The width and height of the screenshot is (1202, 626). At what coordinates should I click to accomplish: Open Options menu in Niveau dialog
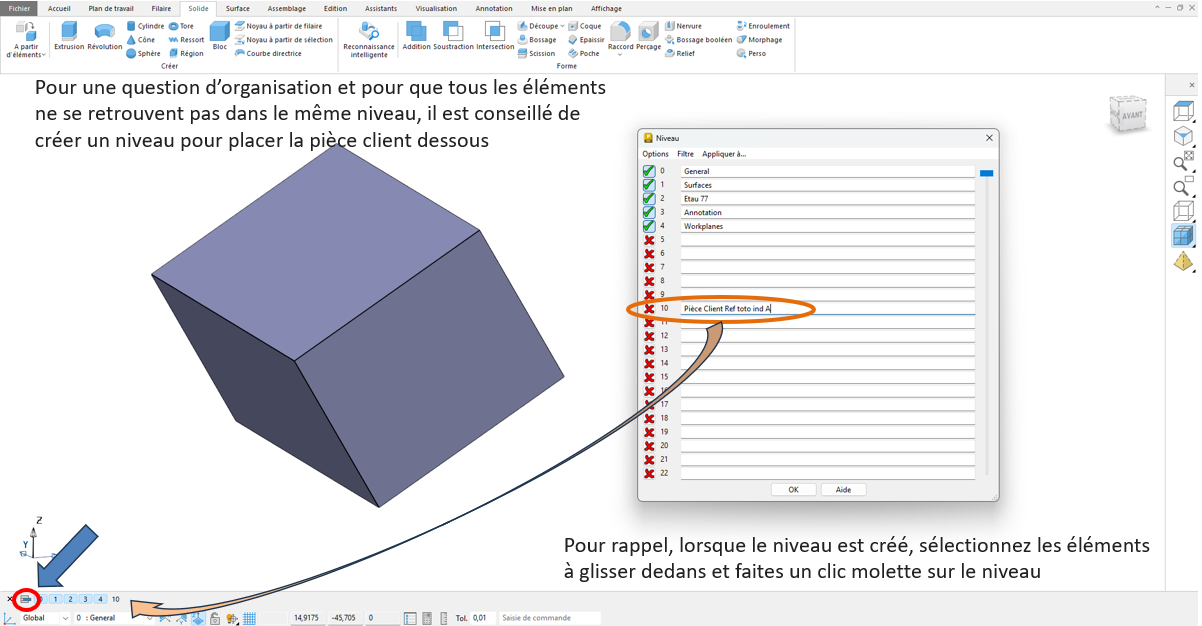(655, 154)
